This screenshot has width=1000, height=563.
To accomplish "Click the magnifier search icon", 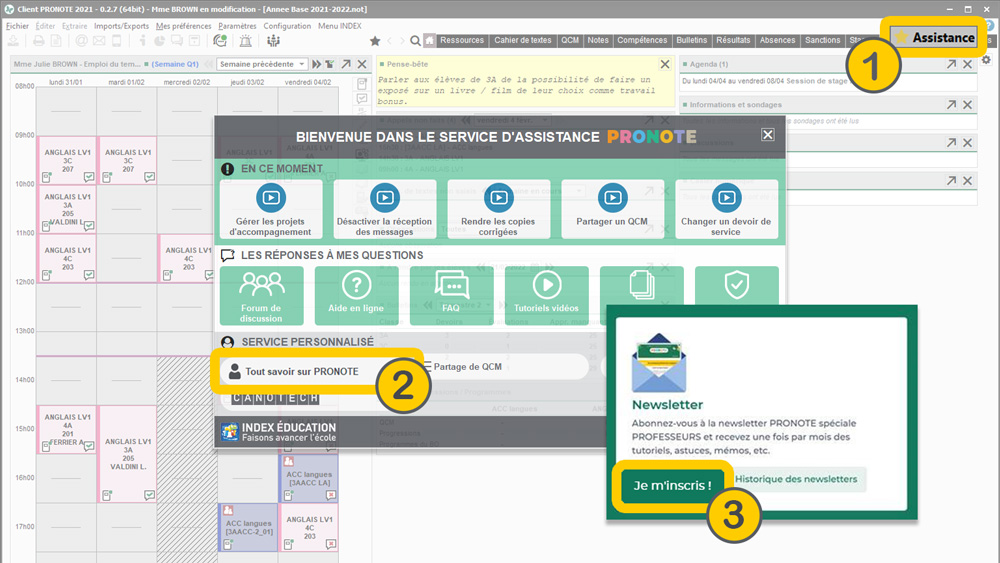I will [x=415, y=41].
